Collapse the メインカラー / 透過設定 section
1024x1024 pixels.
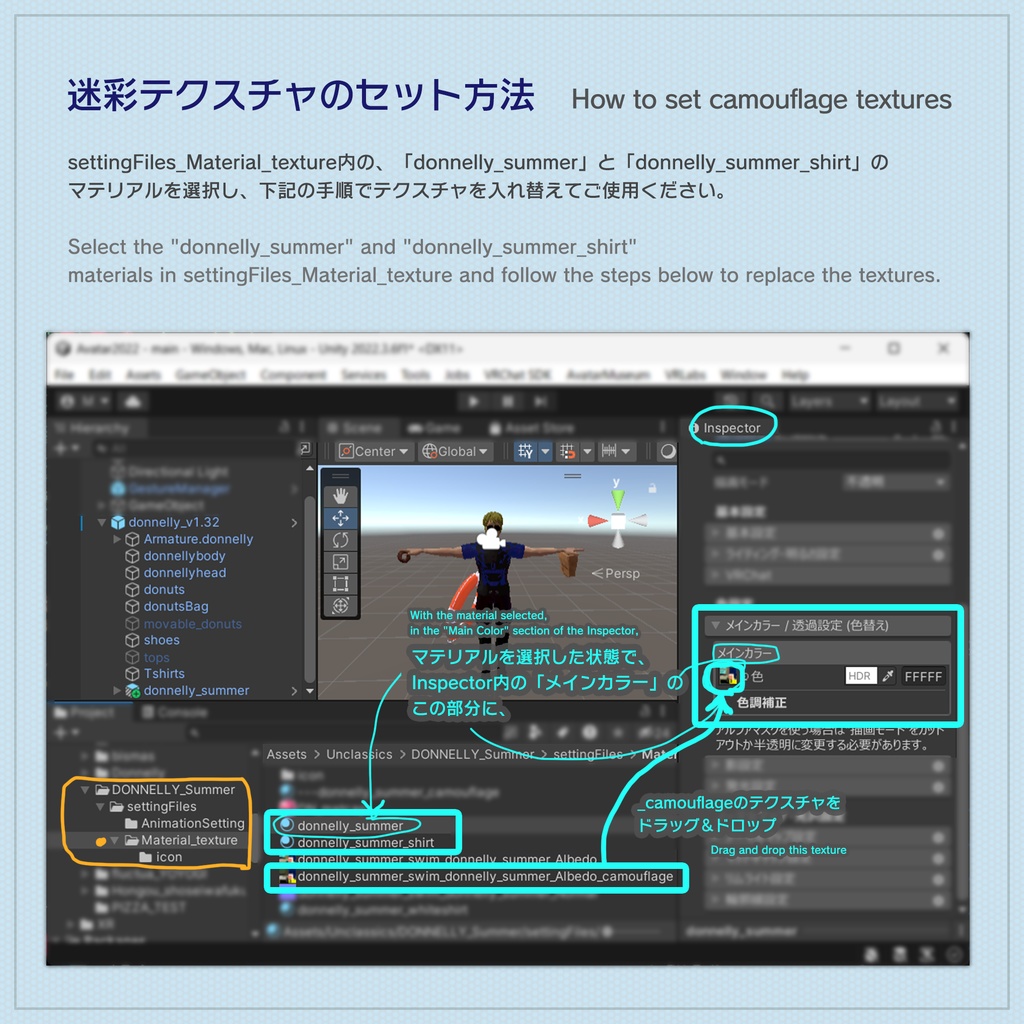tap(716, 625)
